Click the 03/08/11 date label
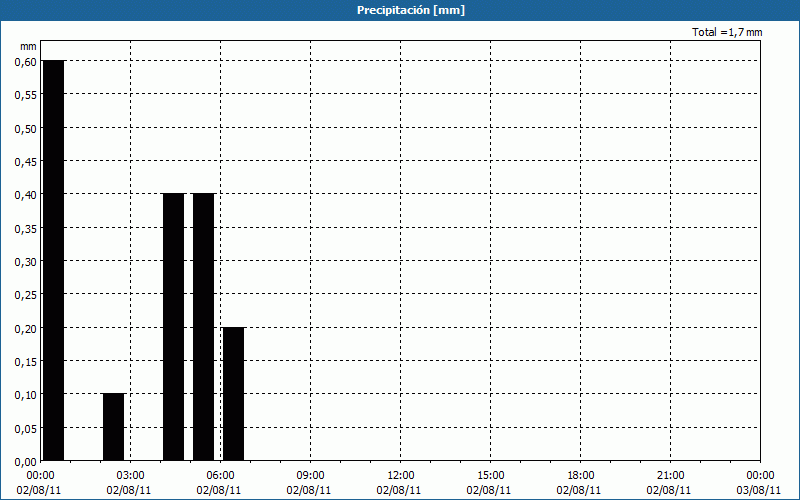Viewport: 800px width, 500px height. [759, 490]
